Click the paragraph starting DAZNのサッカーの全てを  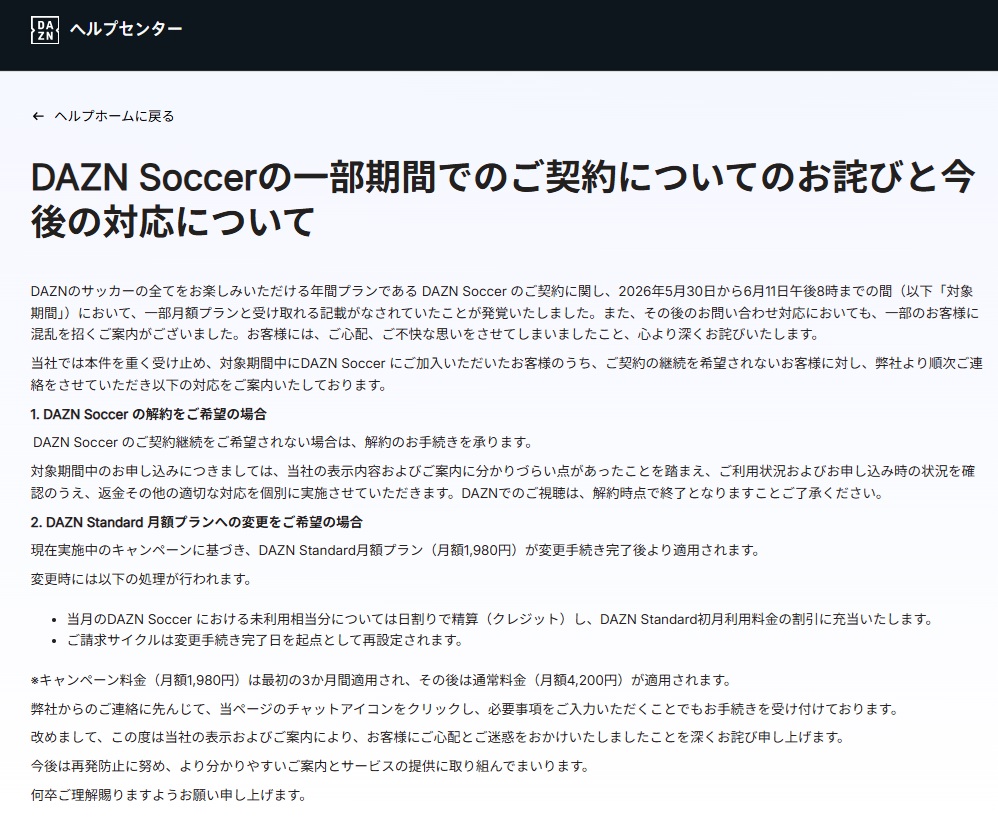click(505, 312)
